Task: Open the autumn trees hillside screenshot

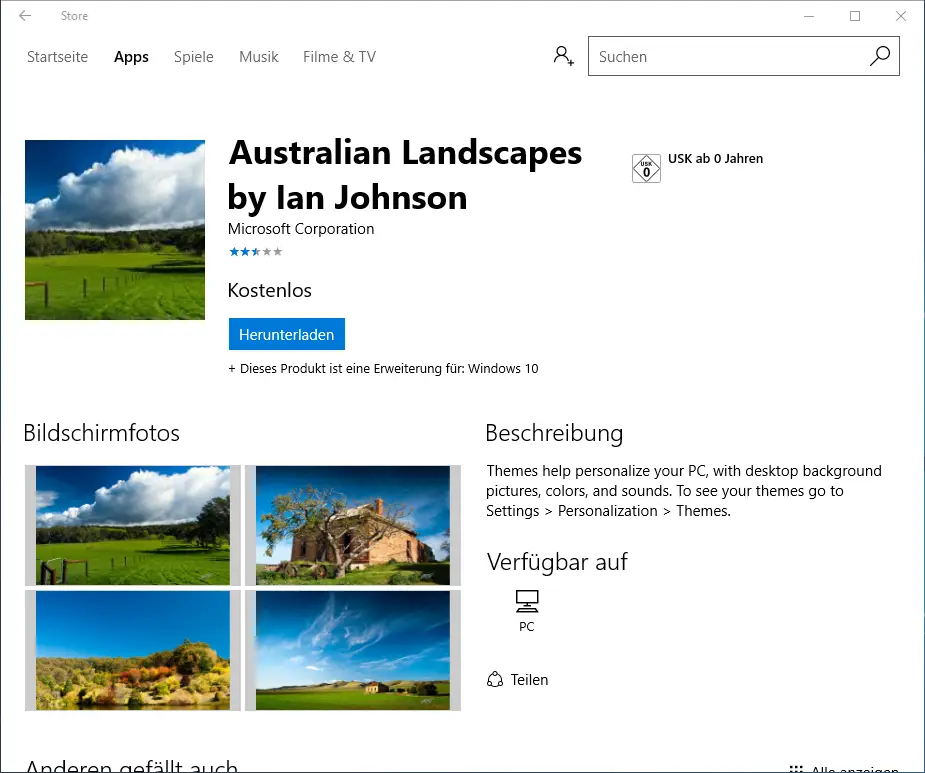Action: (133, 650)
